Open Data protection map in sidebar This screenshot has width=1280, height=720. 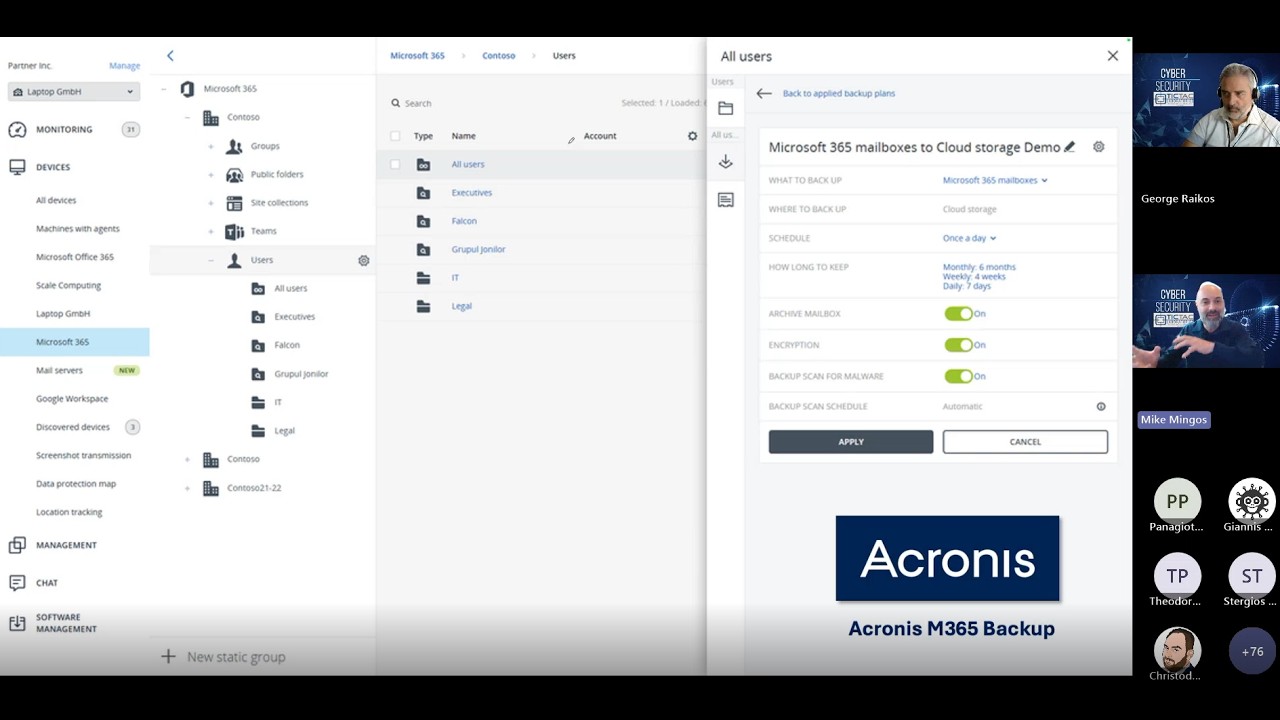click(76, 484)
